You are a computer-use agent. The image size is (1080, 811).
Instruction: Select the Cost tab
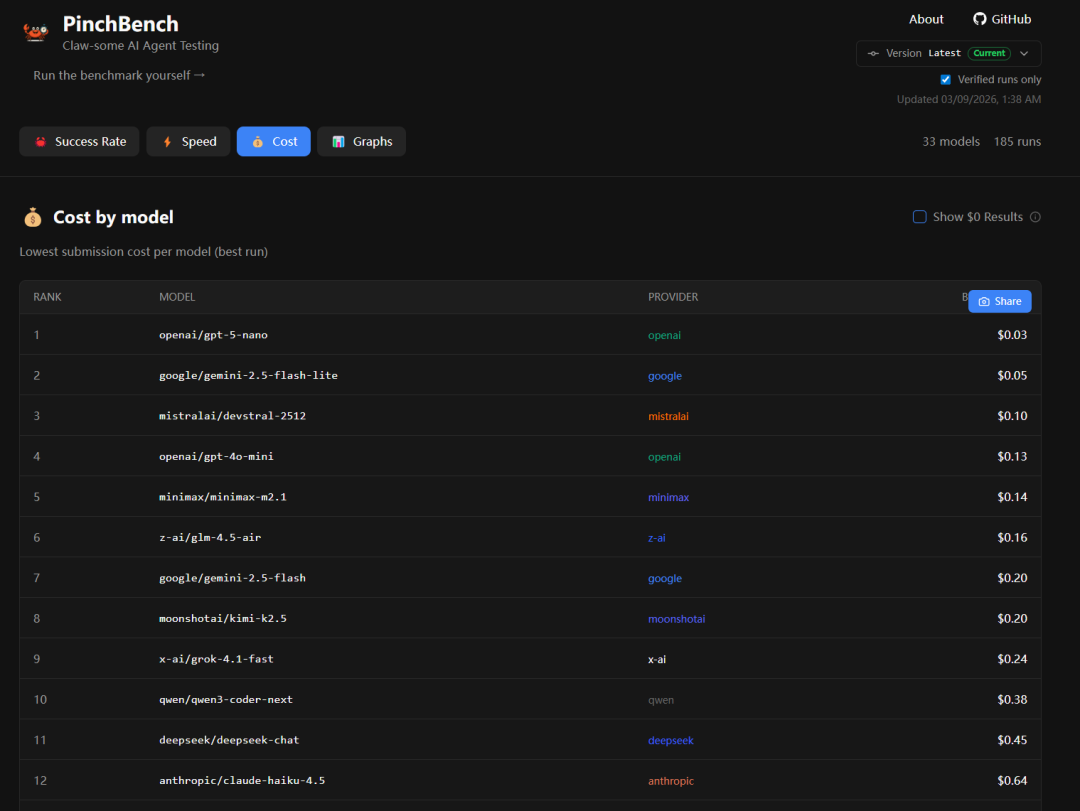(x=273, y=142)
